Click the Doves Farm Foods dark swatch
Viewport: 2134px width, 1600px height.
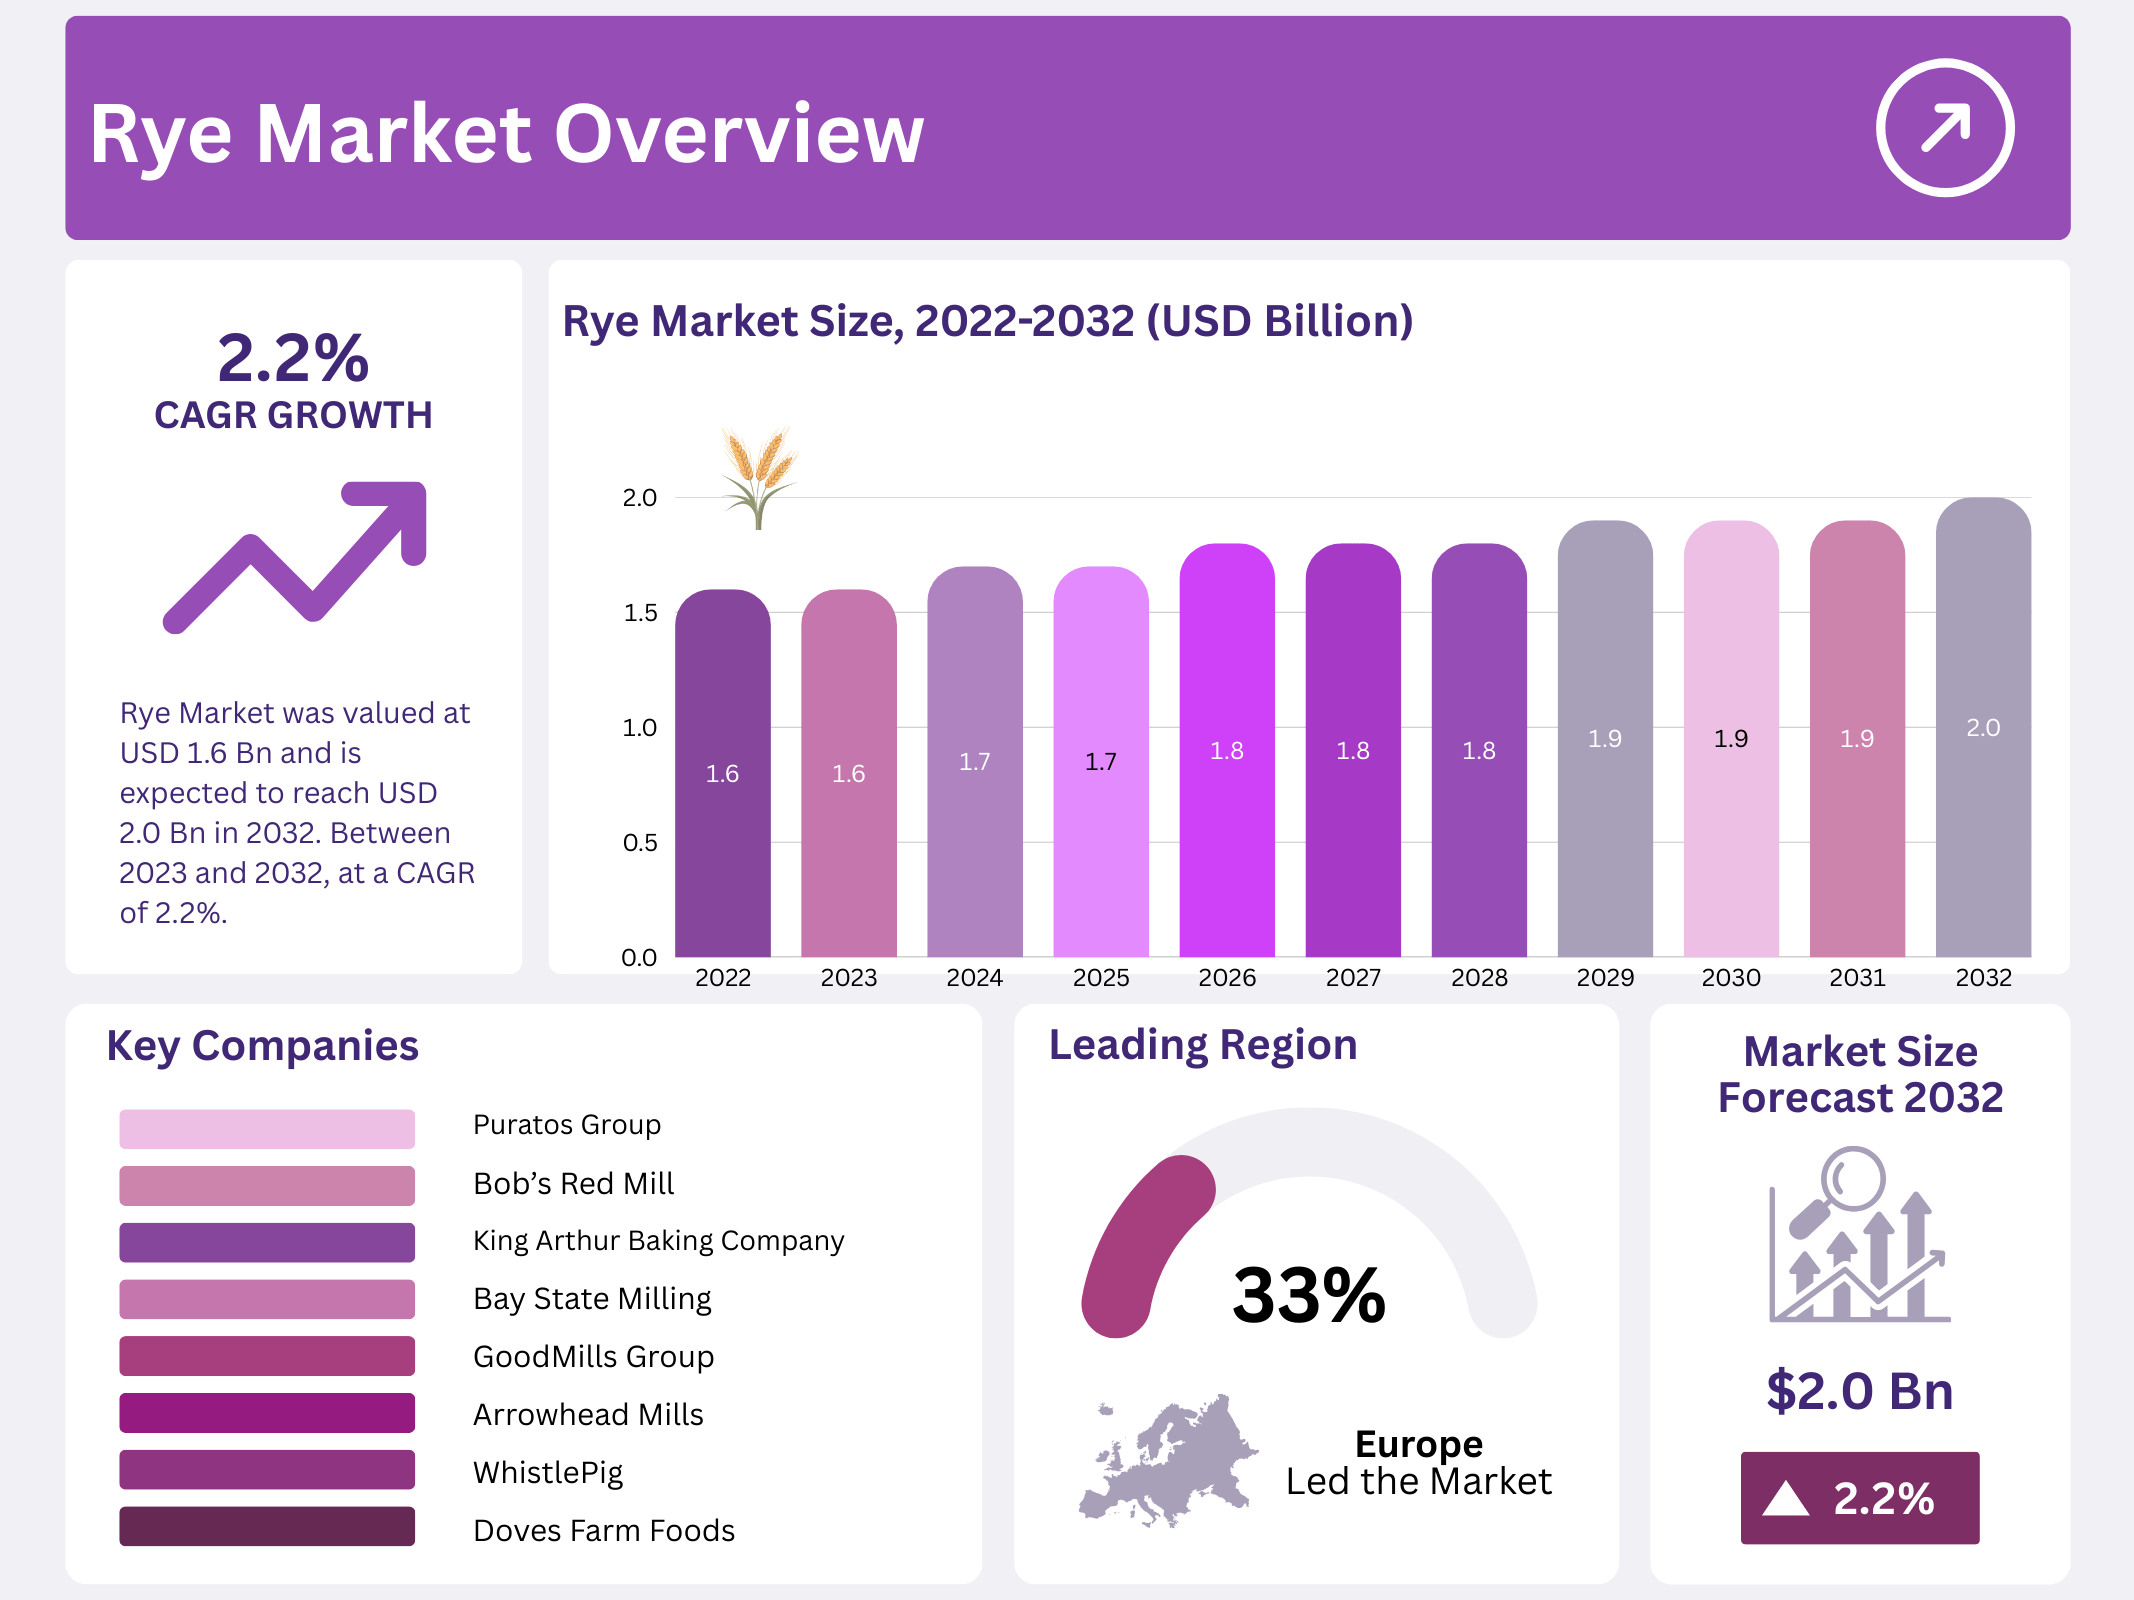coord(267,1526)
